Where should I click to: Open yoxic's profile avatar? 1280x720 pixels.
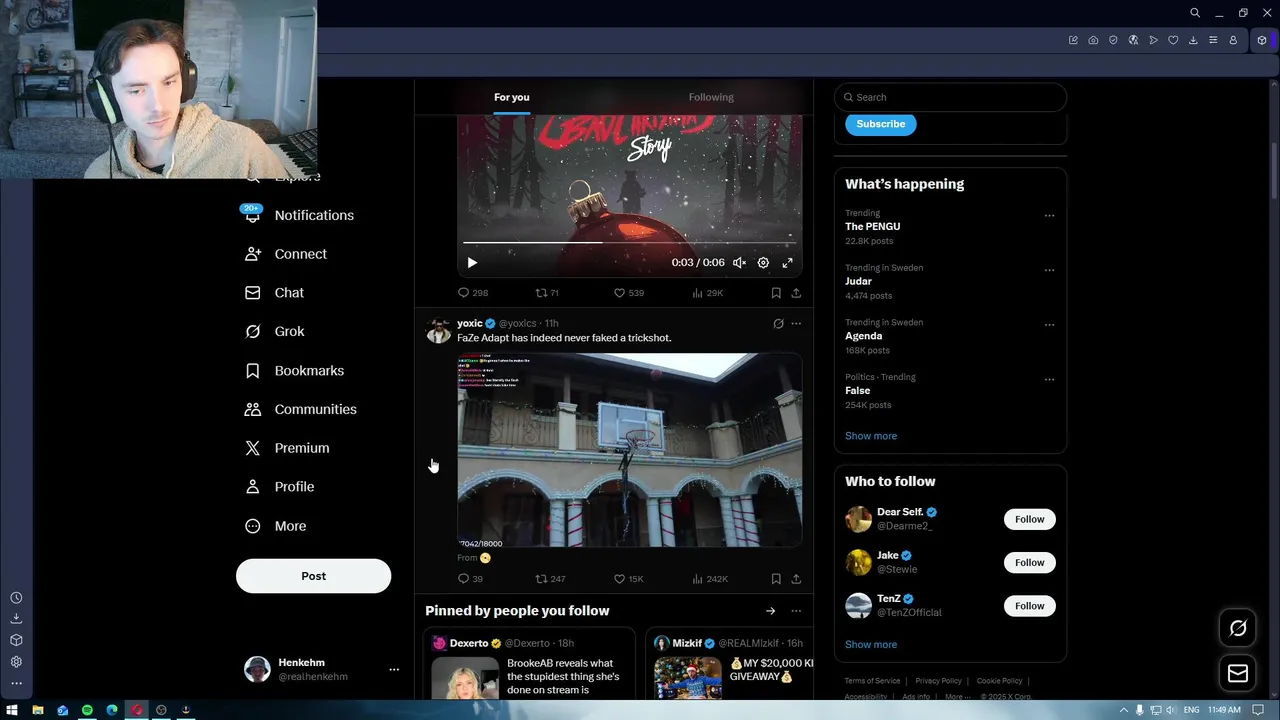(438, 331)
